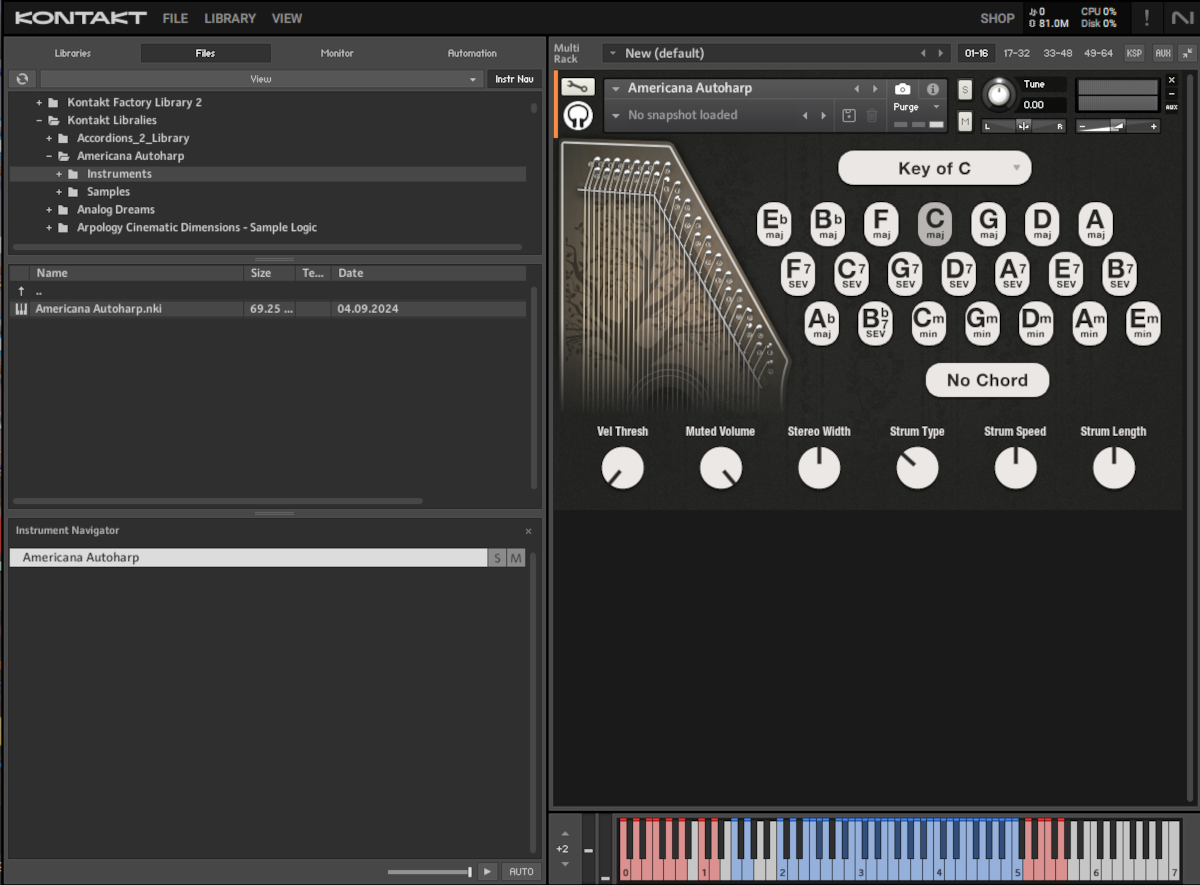Click the snapshot camera icon
This screenshot has width=1200, height=885.
(903, 89)
